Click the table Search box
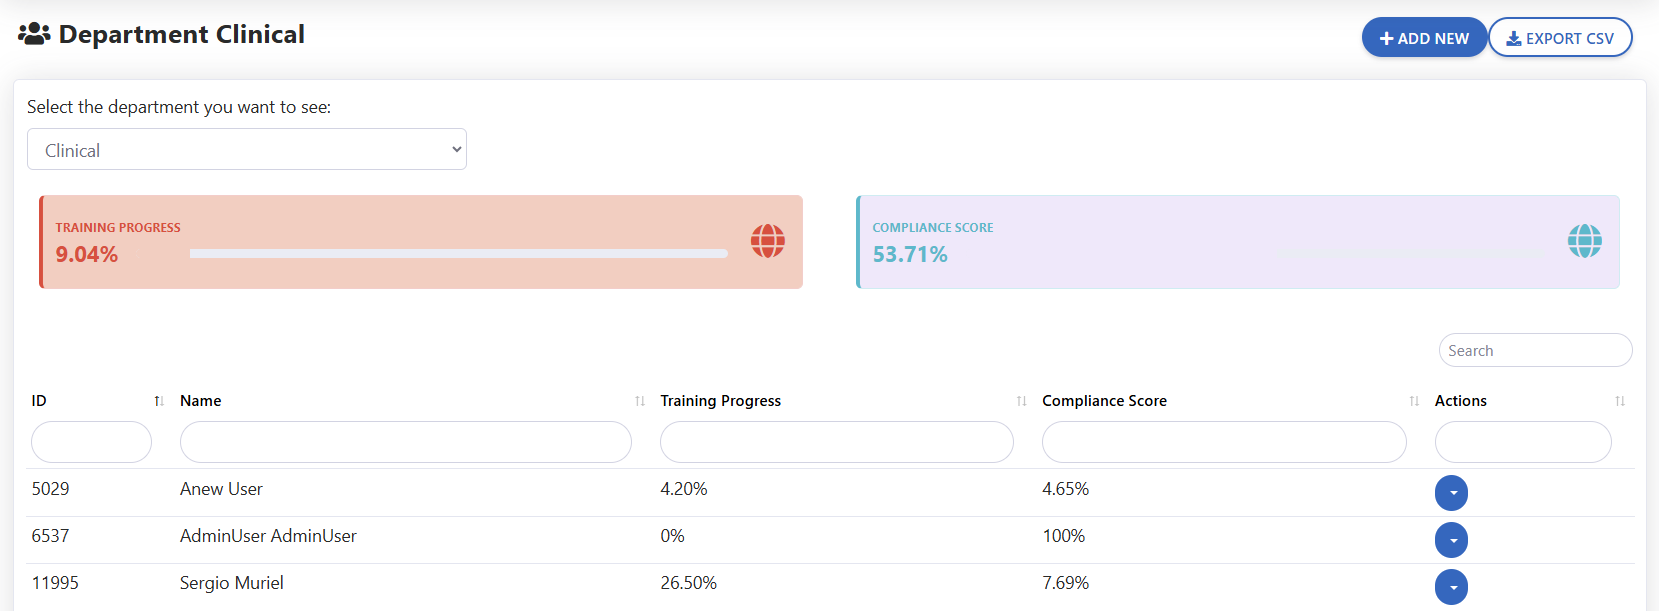Image resolution: width=1659 pixels, height=611 pixels. click(x=1535, y=351)
